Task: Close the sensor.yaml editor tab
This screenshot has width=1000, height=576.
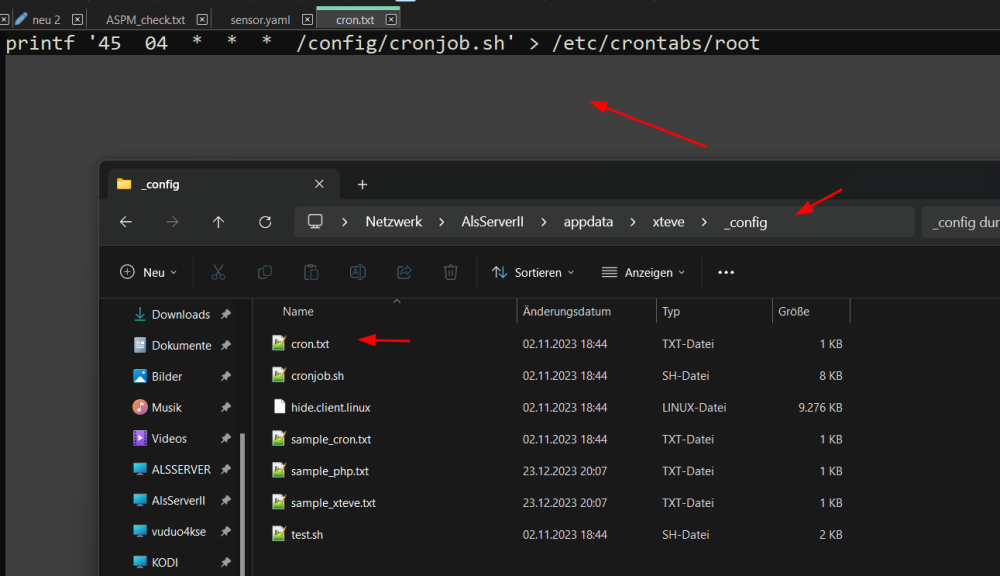Action: (x=307, y=19)
